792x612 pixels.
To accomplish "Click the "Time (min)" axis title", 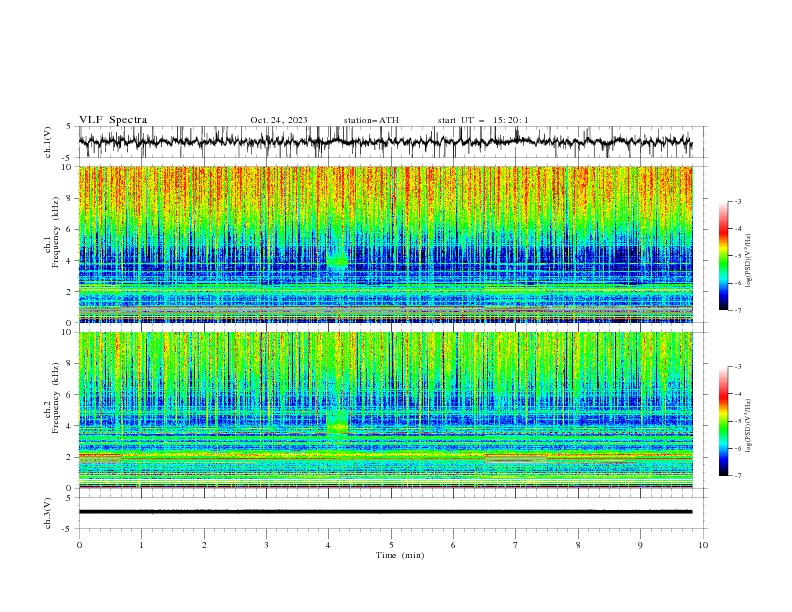I will point(400,555).
